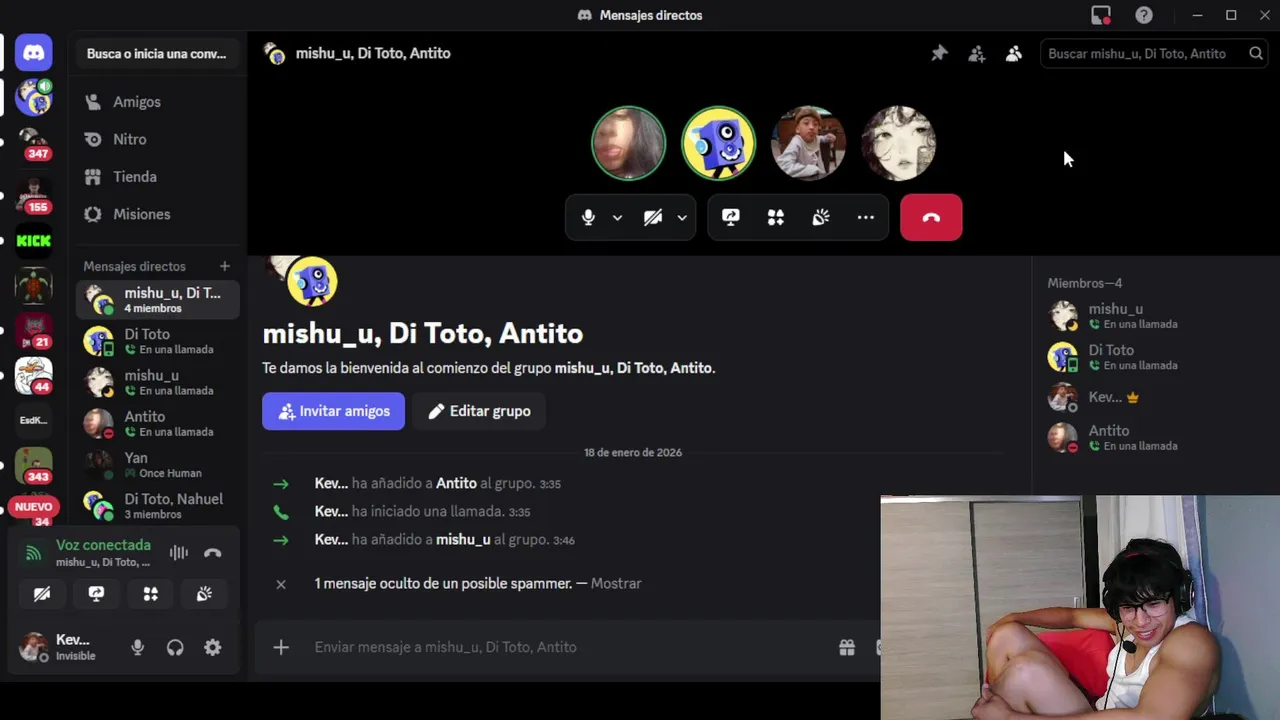Send a gift icon in message bar
The image size is (1280, 720).
click(x=847, y=647)
